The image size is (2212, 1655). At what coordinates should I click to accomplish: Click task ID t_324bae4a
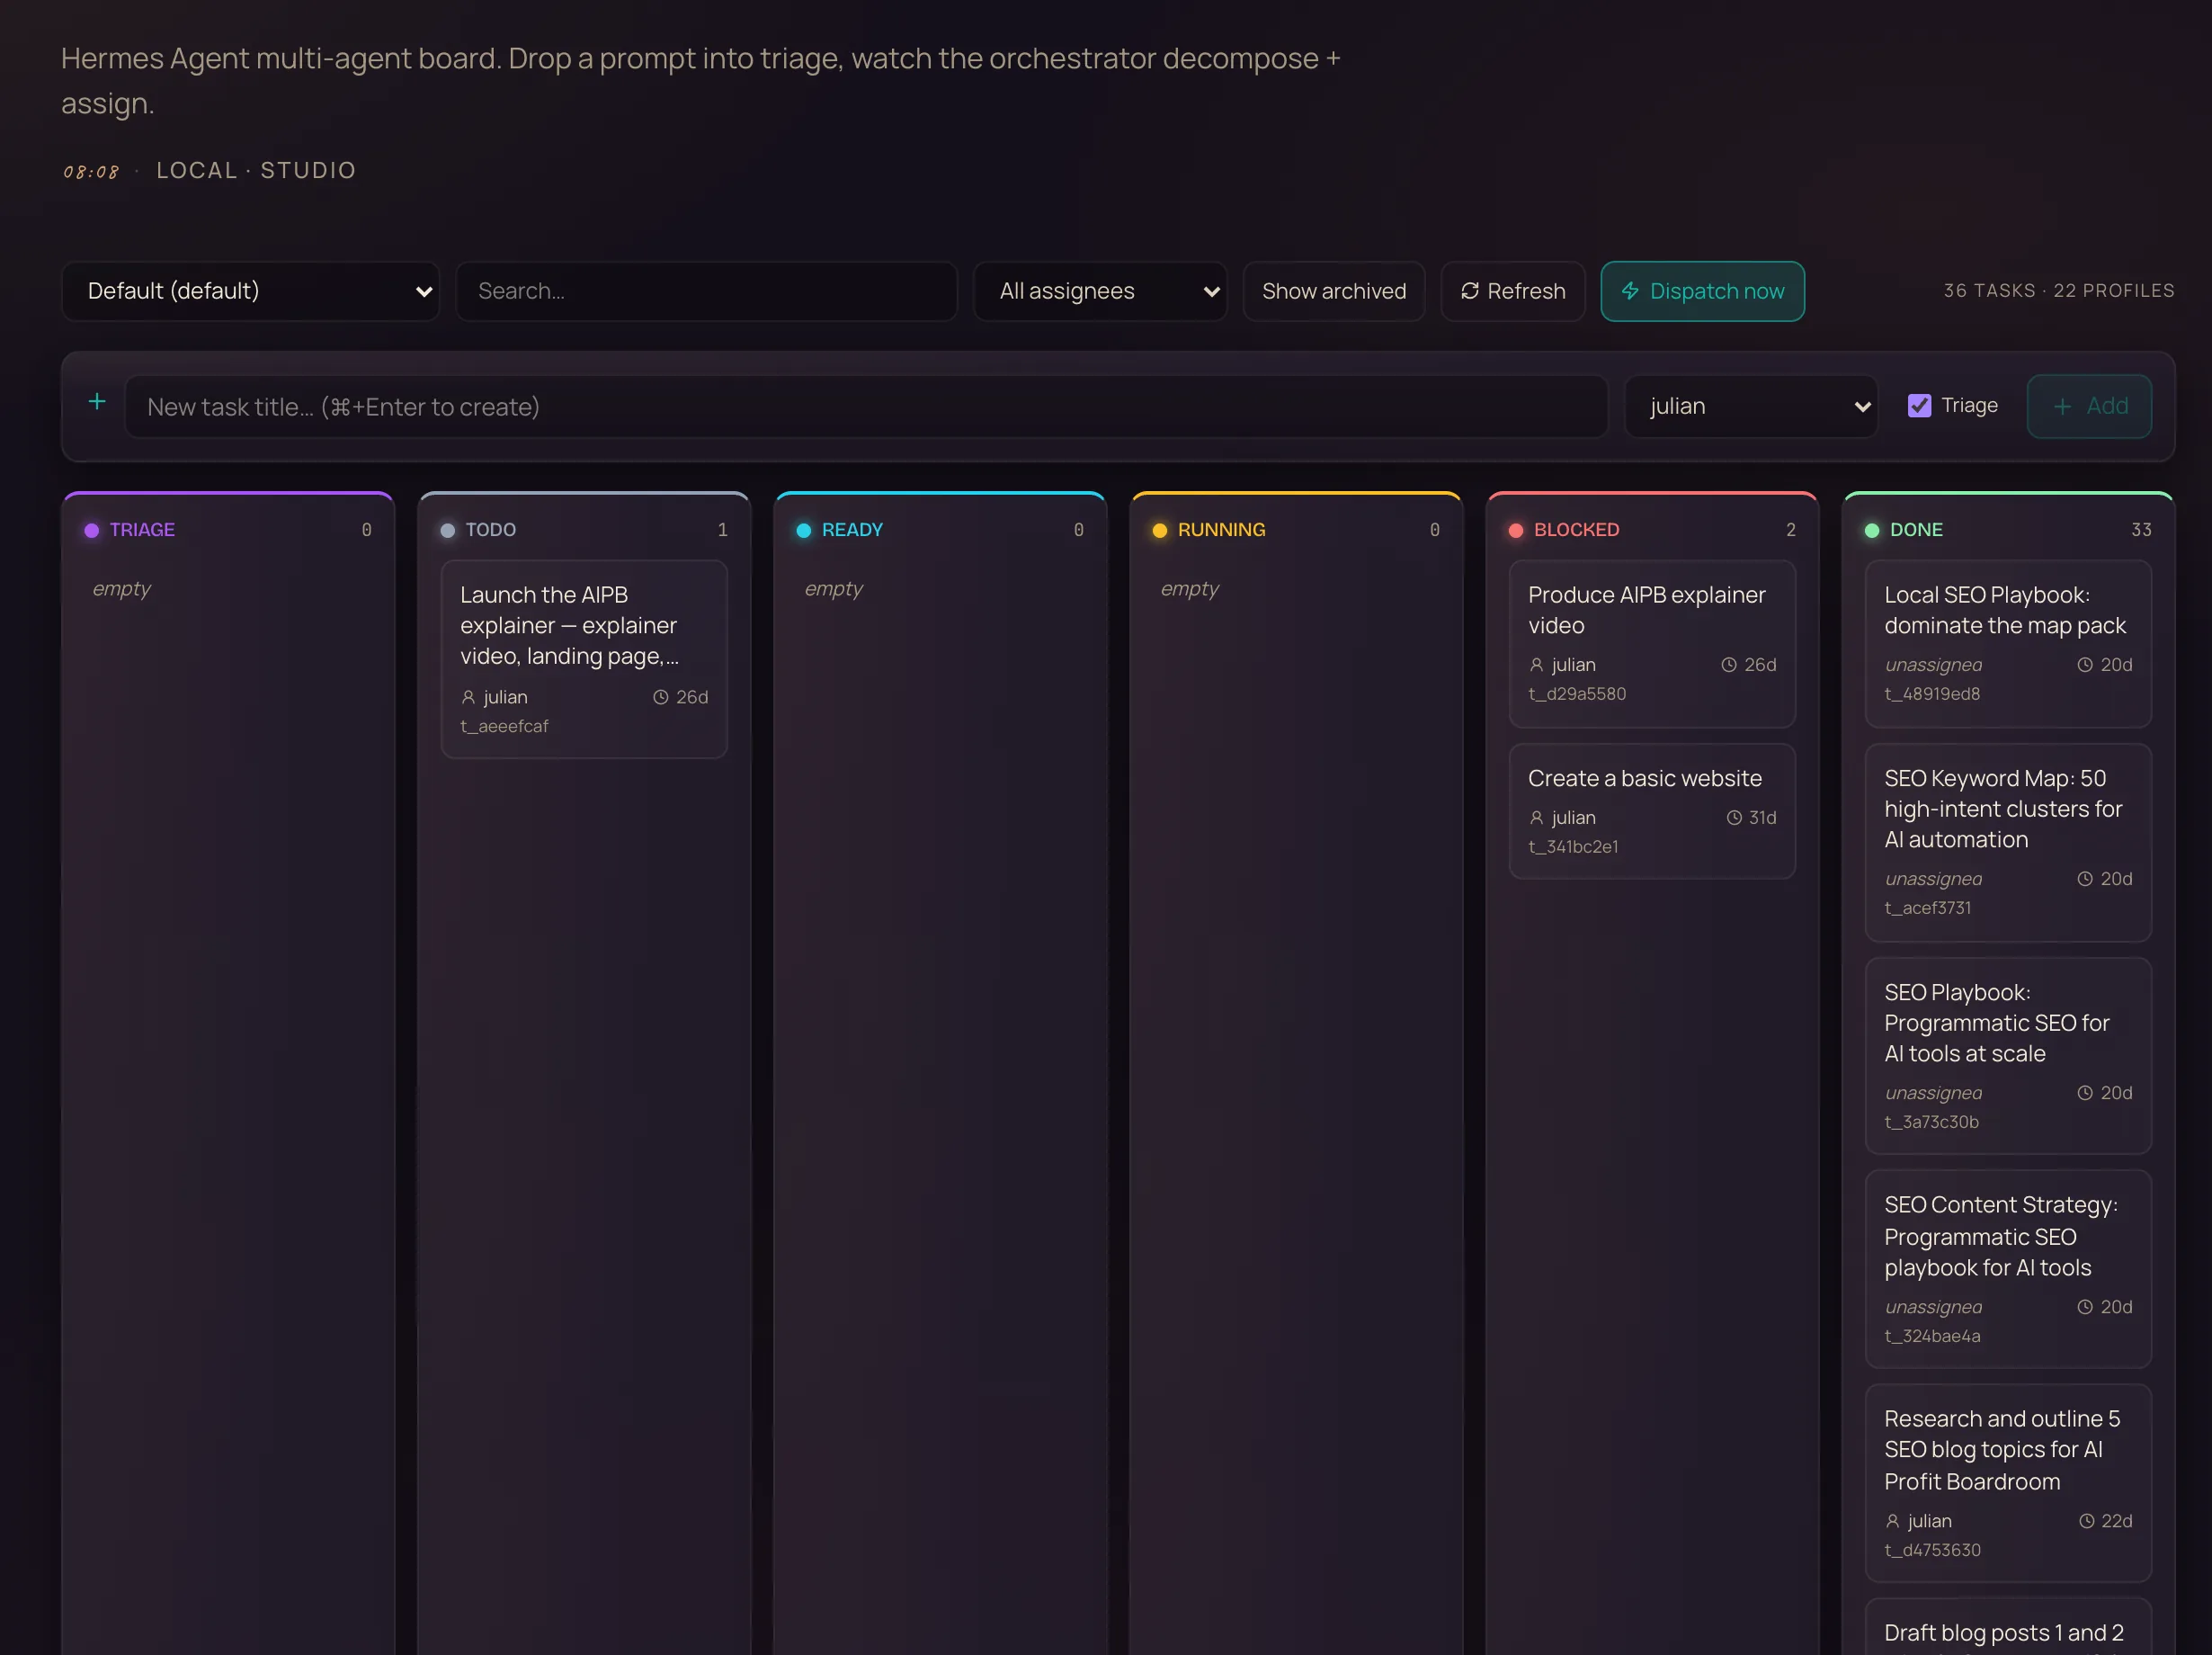tap(1932, 1336)
